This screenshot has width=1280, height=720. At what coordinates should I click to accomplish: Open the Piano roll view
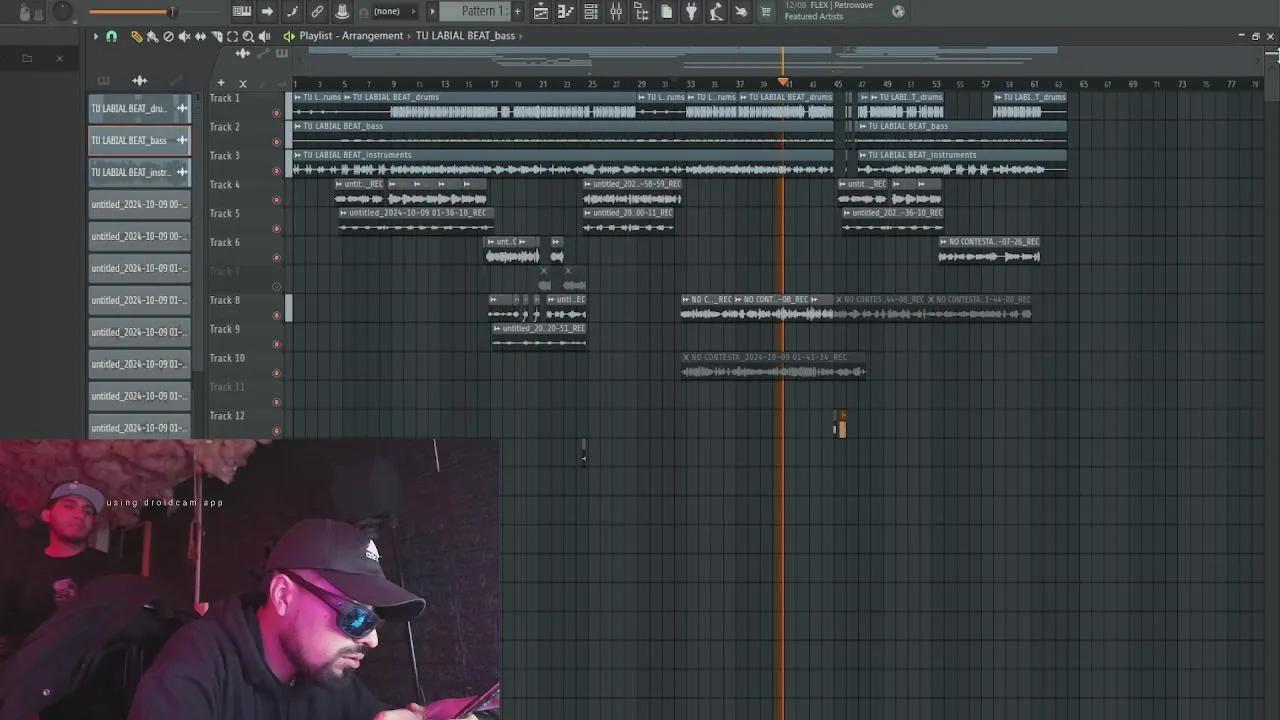coord(566,12)
